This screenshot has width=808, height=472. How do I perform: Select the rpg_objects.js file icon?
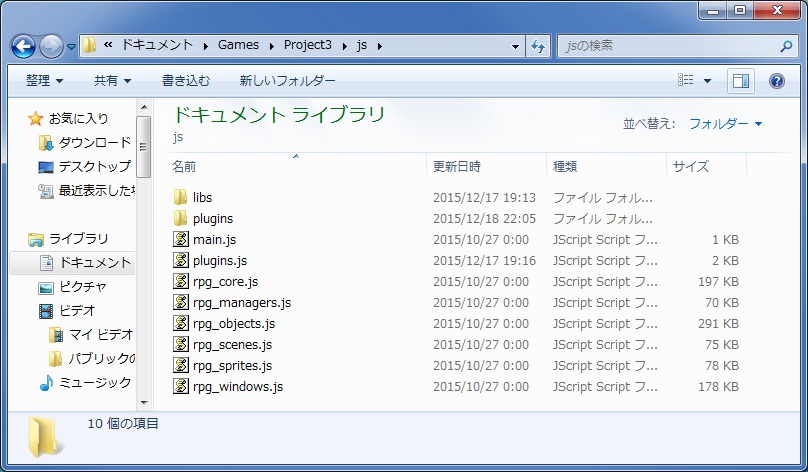pos(181,323)
